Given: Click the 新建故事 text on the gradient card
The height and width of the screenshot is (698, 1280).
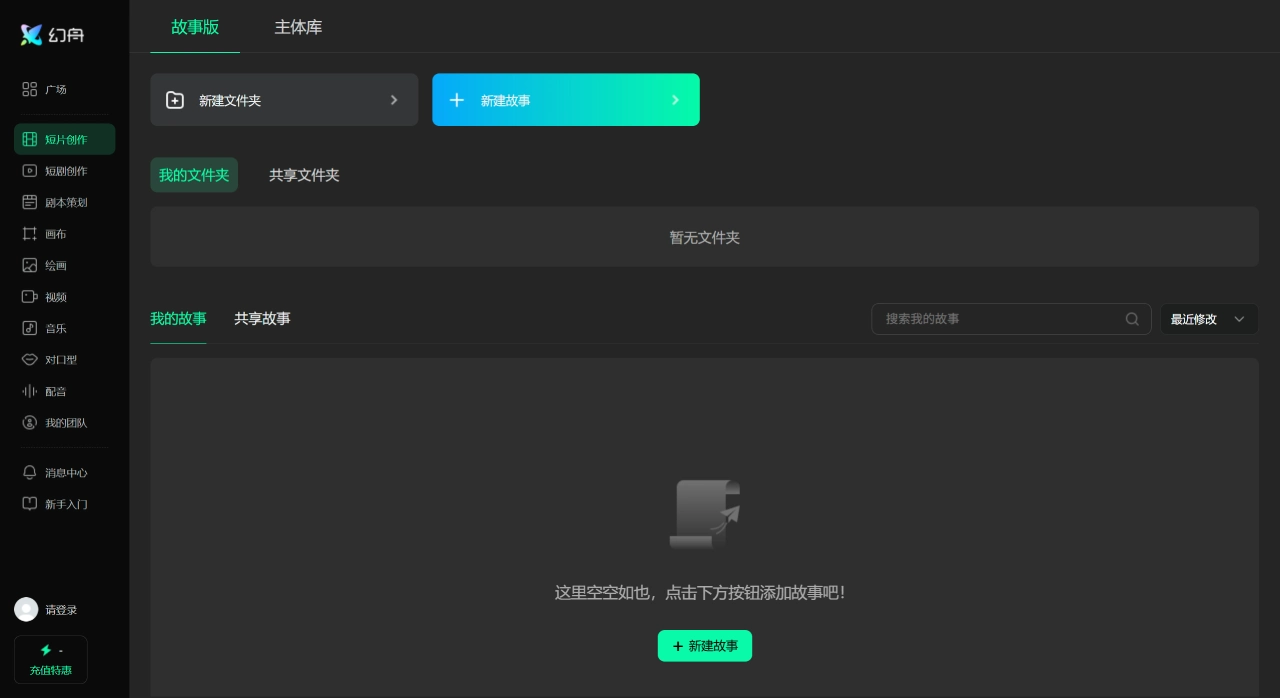Looking at the screenshot, I should click(506, 101).
